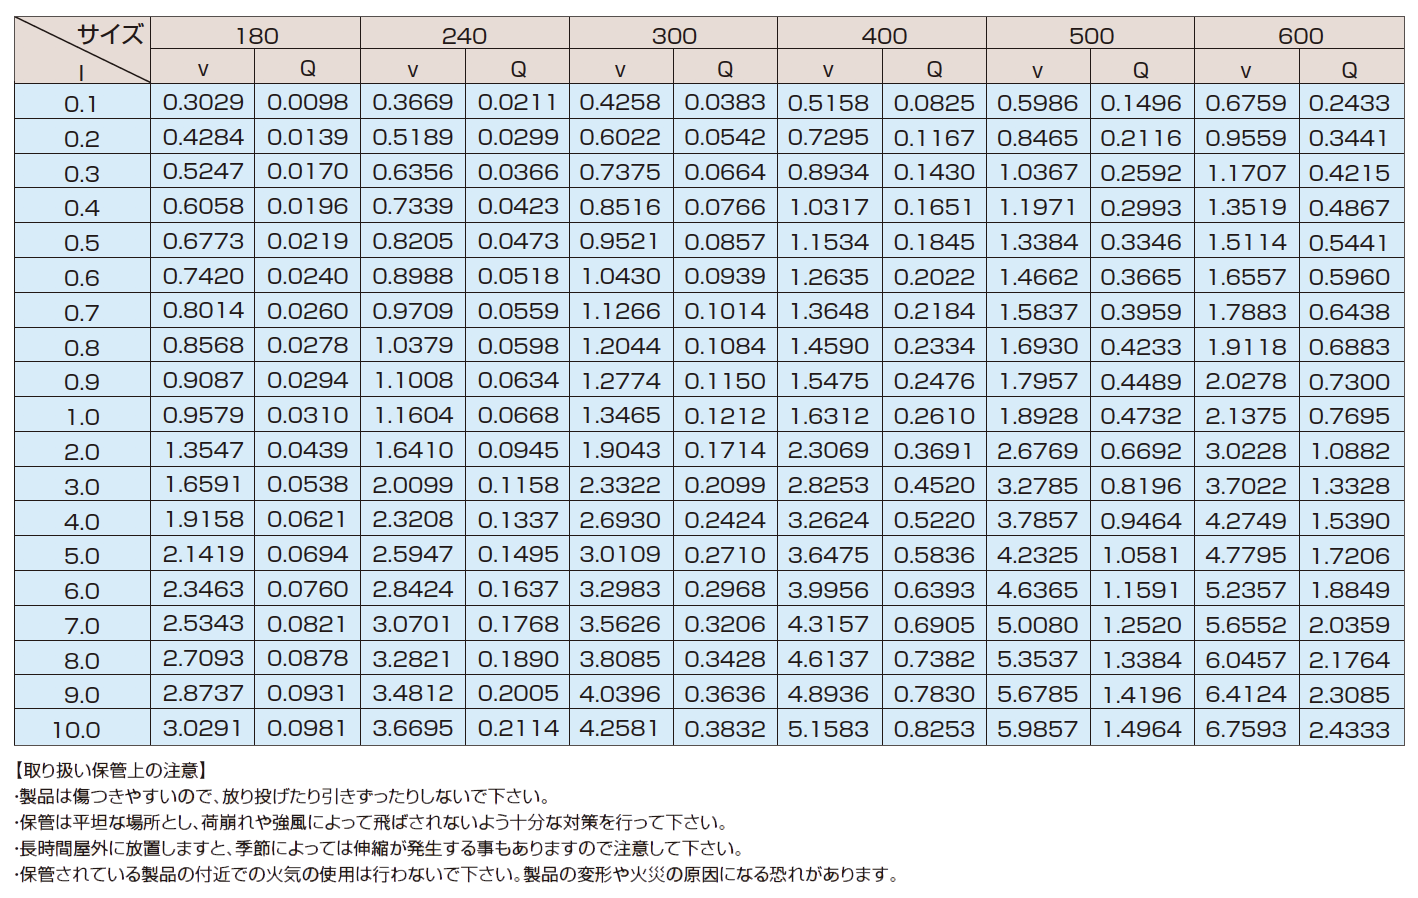Click the cell containing value 0.3029
This screenshot has width=1418, height=898.
203,103
